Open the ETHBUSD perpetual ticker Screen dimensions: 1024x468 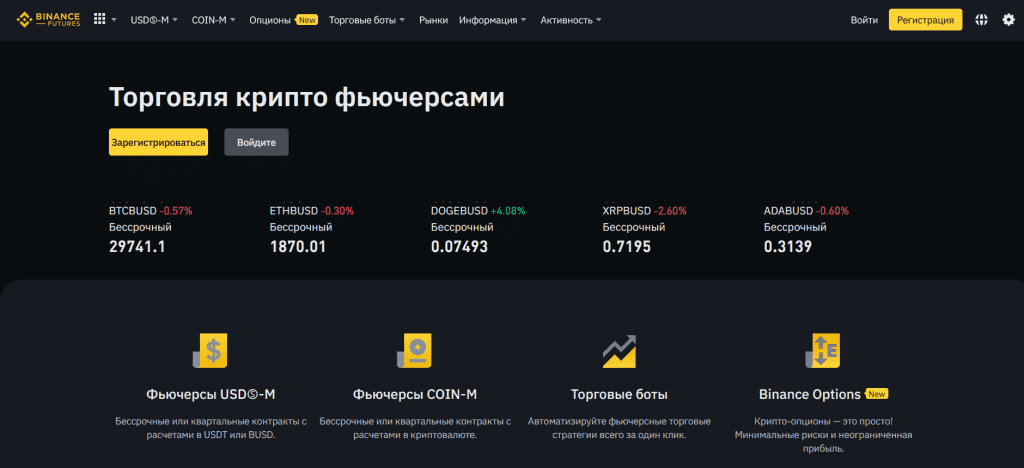click(312, 228)
